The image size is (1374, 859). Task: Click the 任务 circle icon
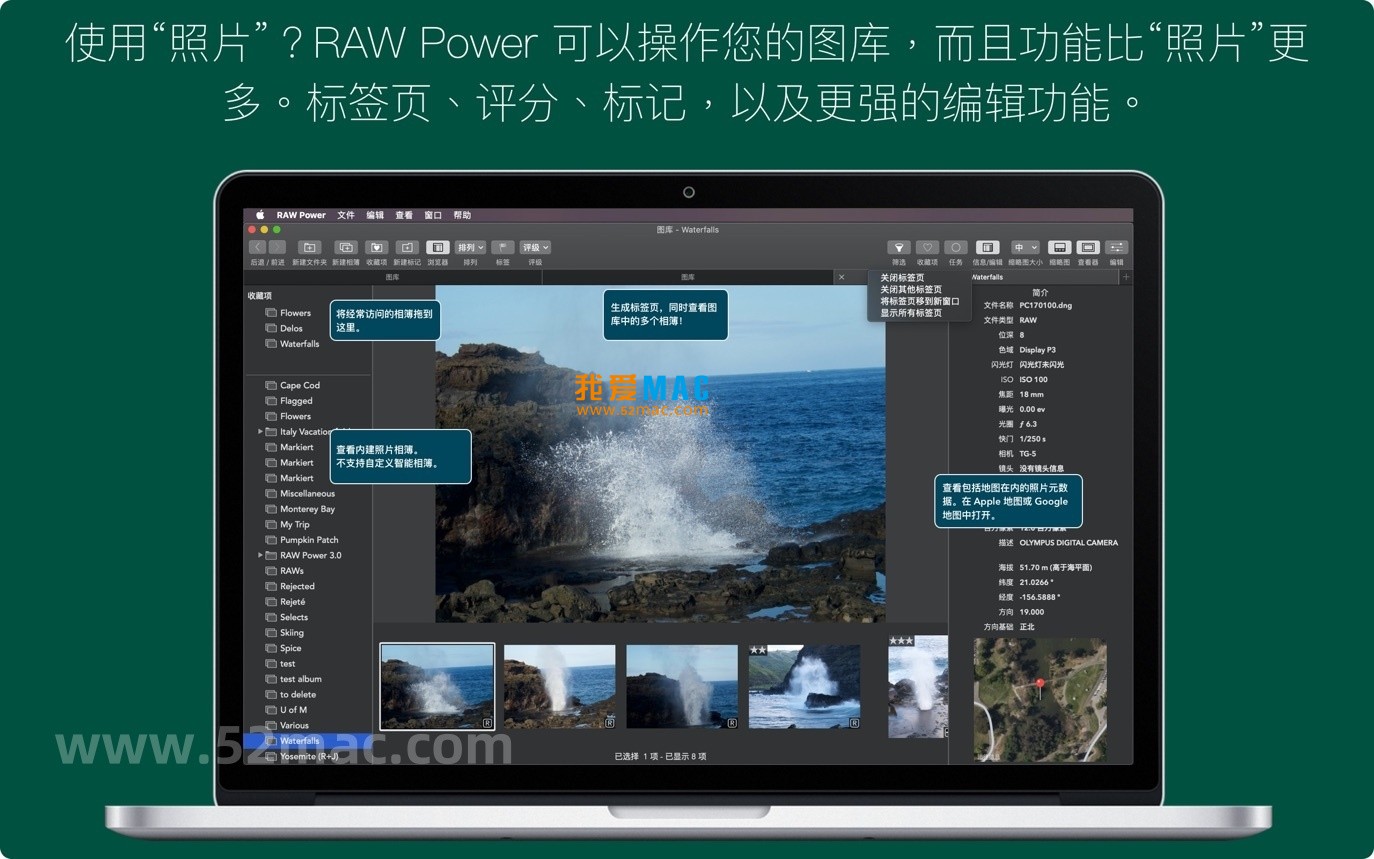(956, 247)
